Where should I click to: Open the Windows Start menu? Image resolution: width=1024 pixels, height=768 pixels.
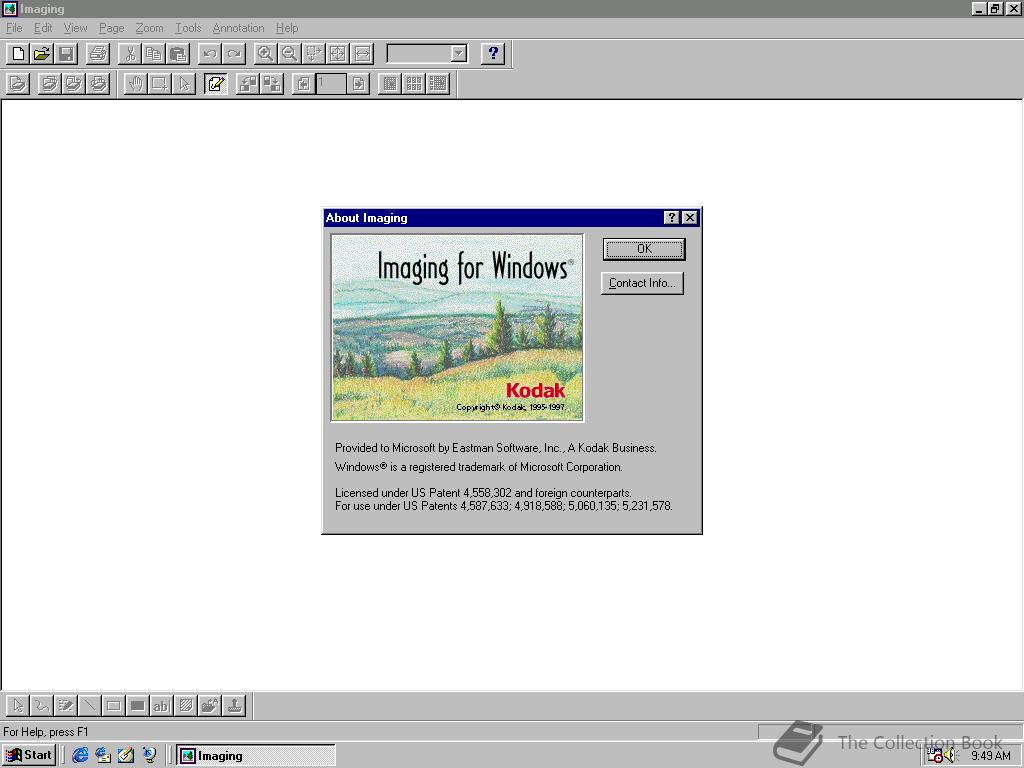29,755
